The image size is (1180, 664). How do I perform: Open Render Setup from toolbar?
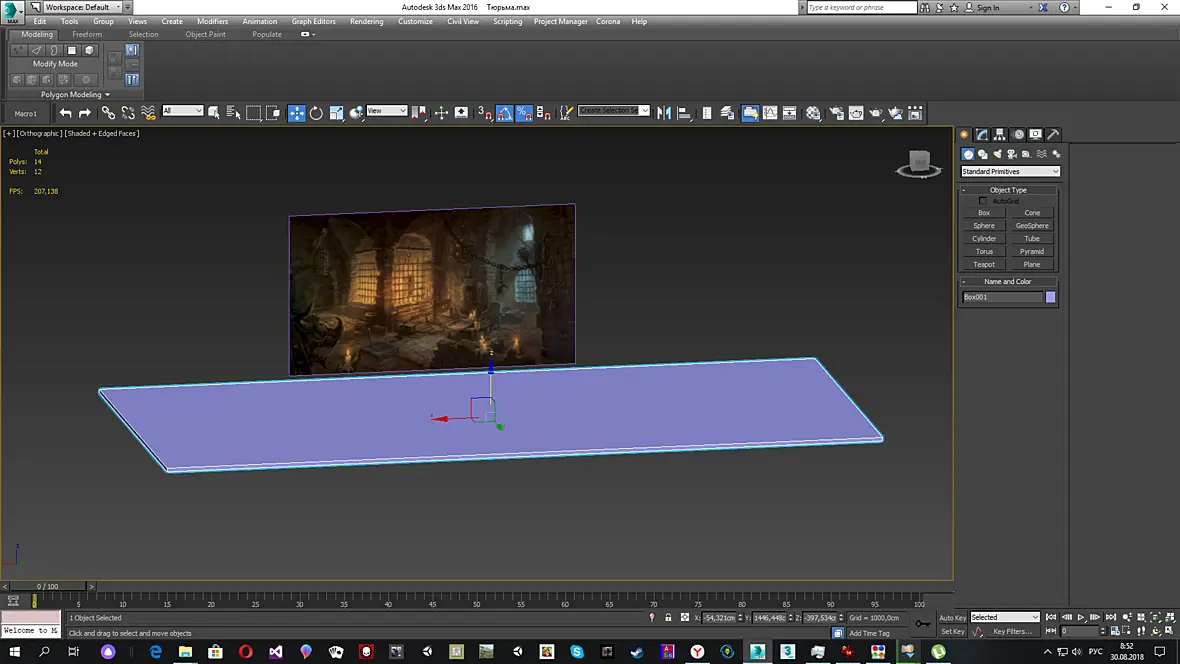[x=836, y=113]
